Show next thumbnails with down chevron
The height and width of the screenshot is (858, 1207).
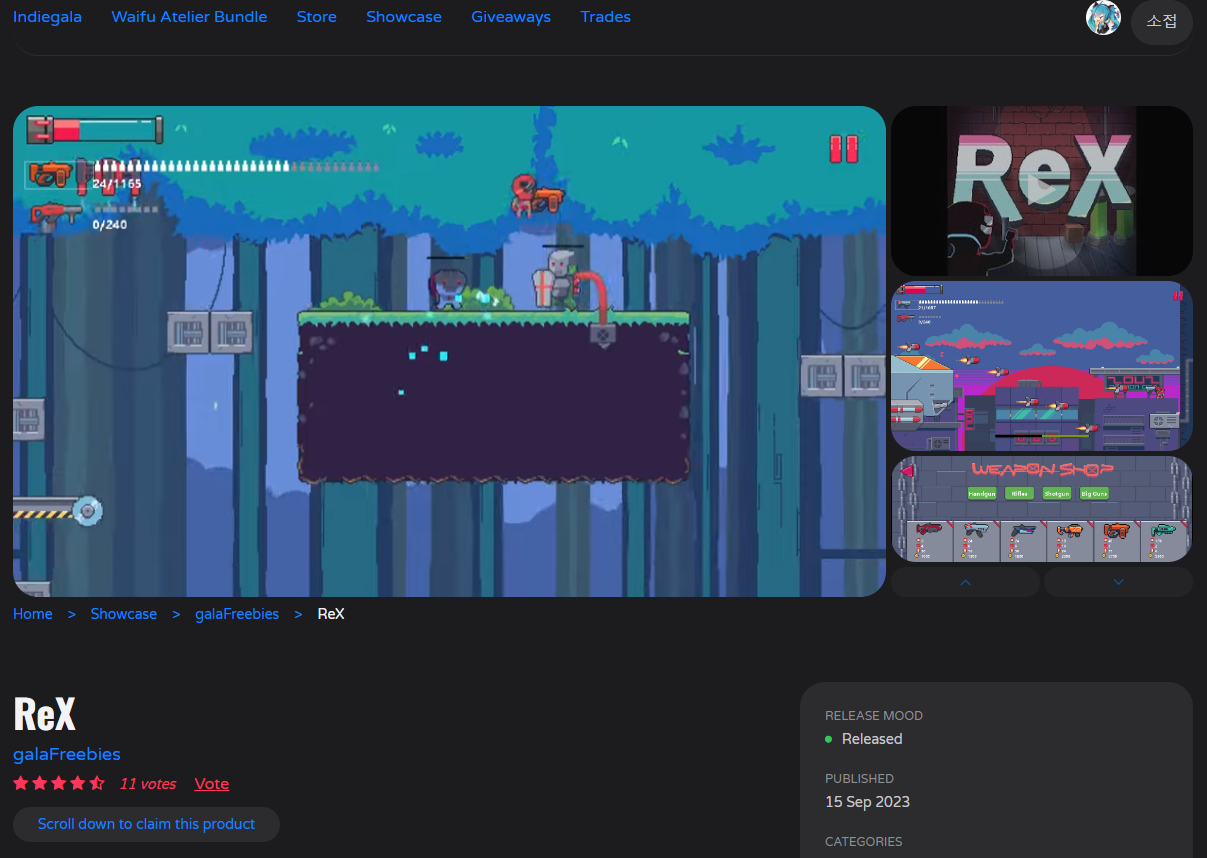click(1118, 582)
